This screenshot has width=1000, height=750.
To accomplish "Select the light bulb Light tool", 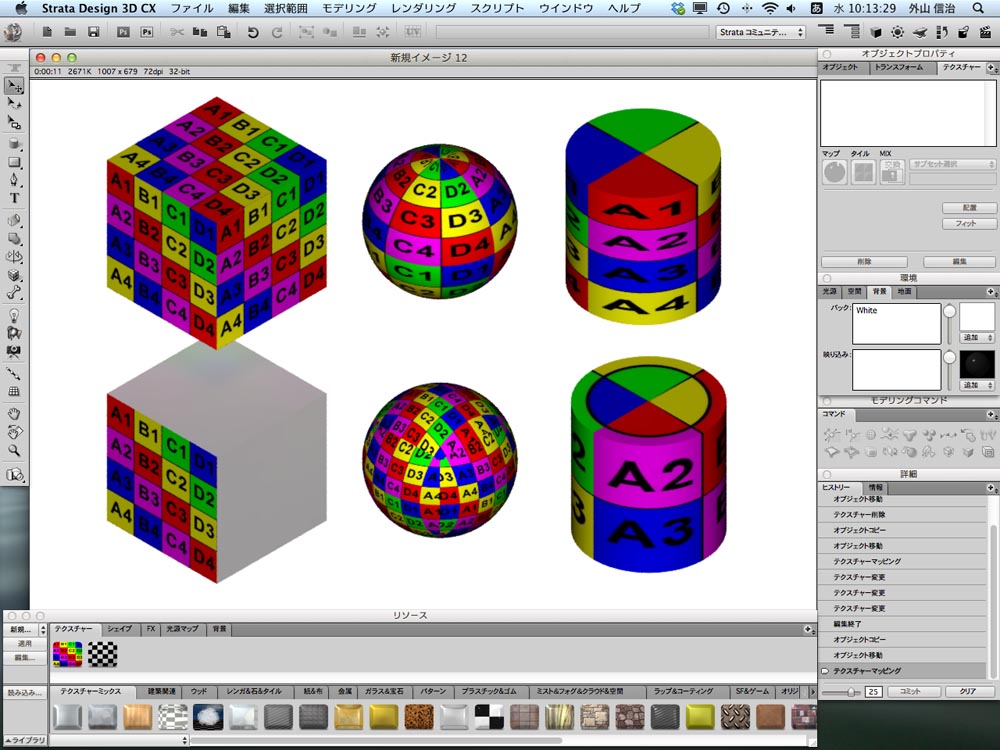I will [x=14, y=316].
